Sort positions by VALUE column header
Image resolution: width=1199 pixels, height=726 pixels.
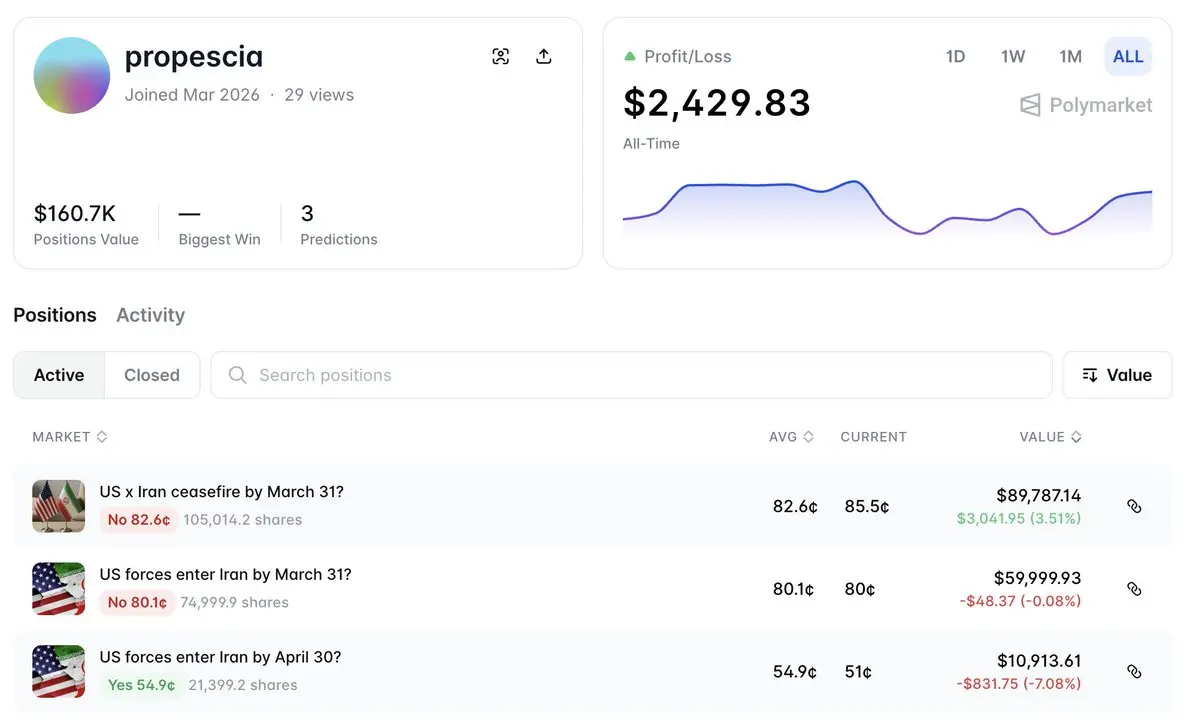1050,437
